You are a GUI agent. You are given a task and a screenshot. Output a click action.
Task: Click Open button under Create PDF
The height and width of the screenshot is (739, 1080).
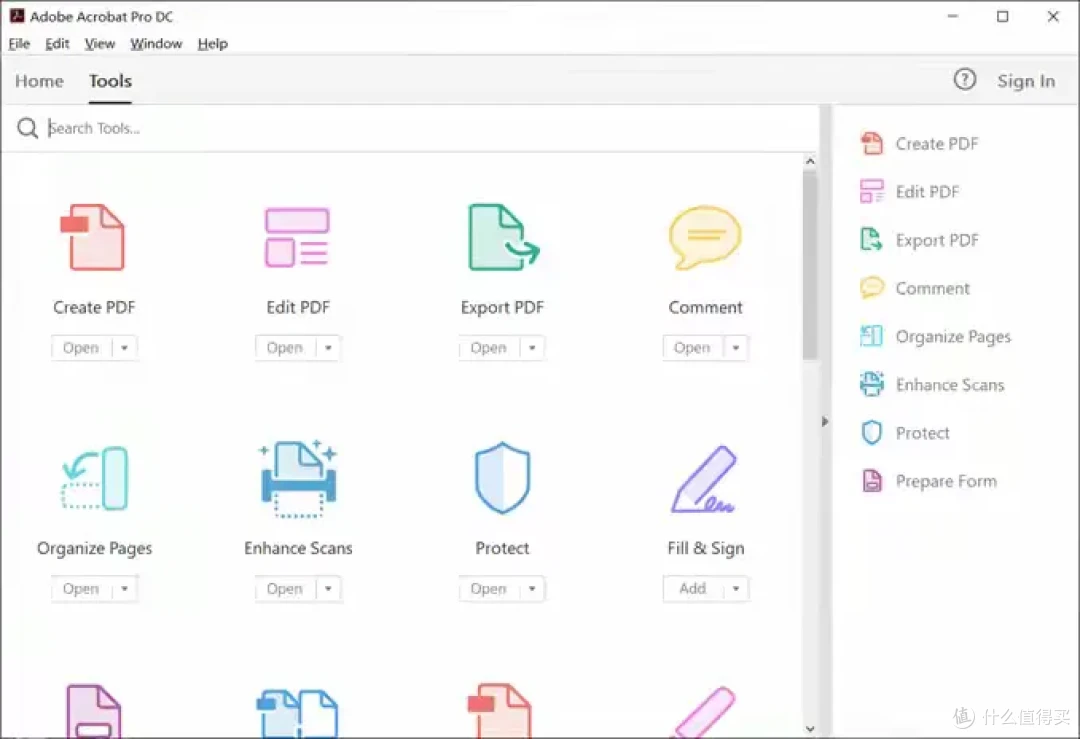[x=81, y=348]
